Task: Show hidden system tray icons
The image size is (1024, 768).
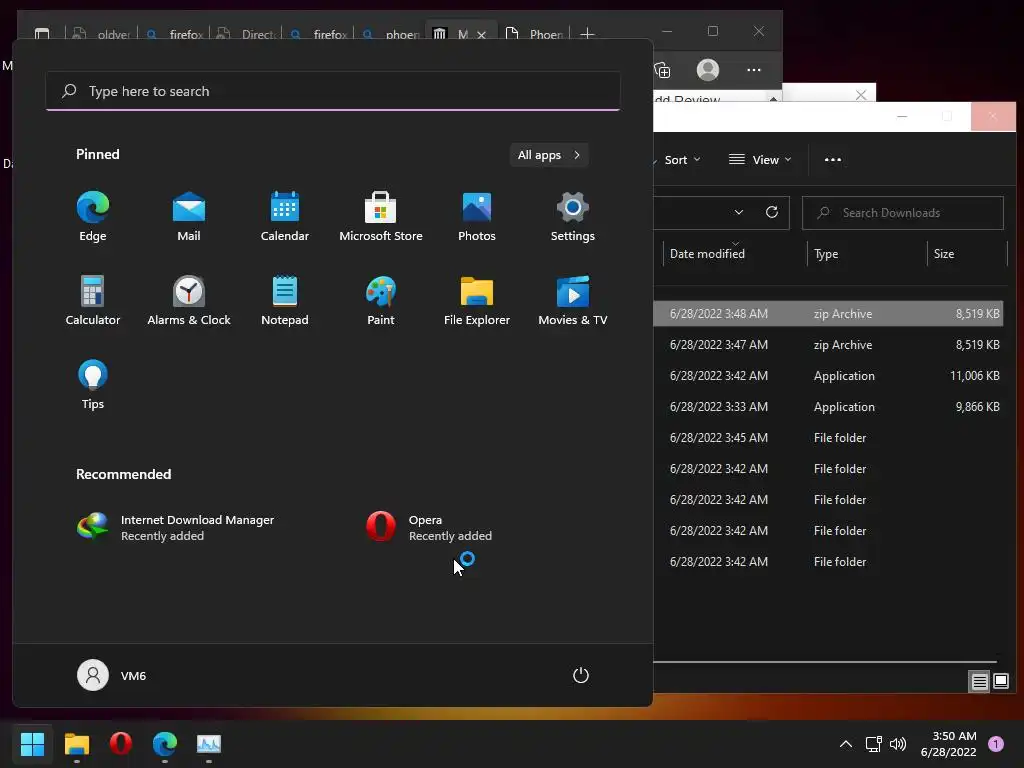Action: tap(846, 744)
